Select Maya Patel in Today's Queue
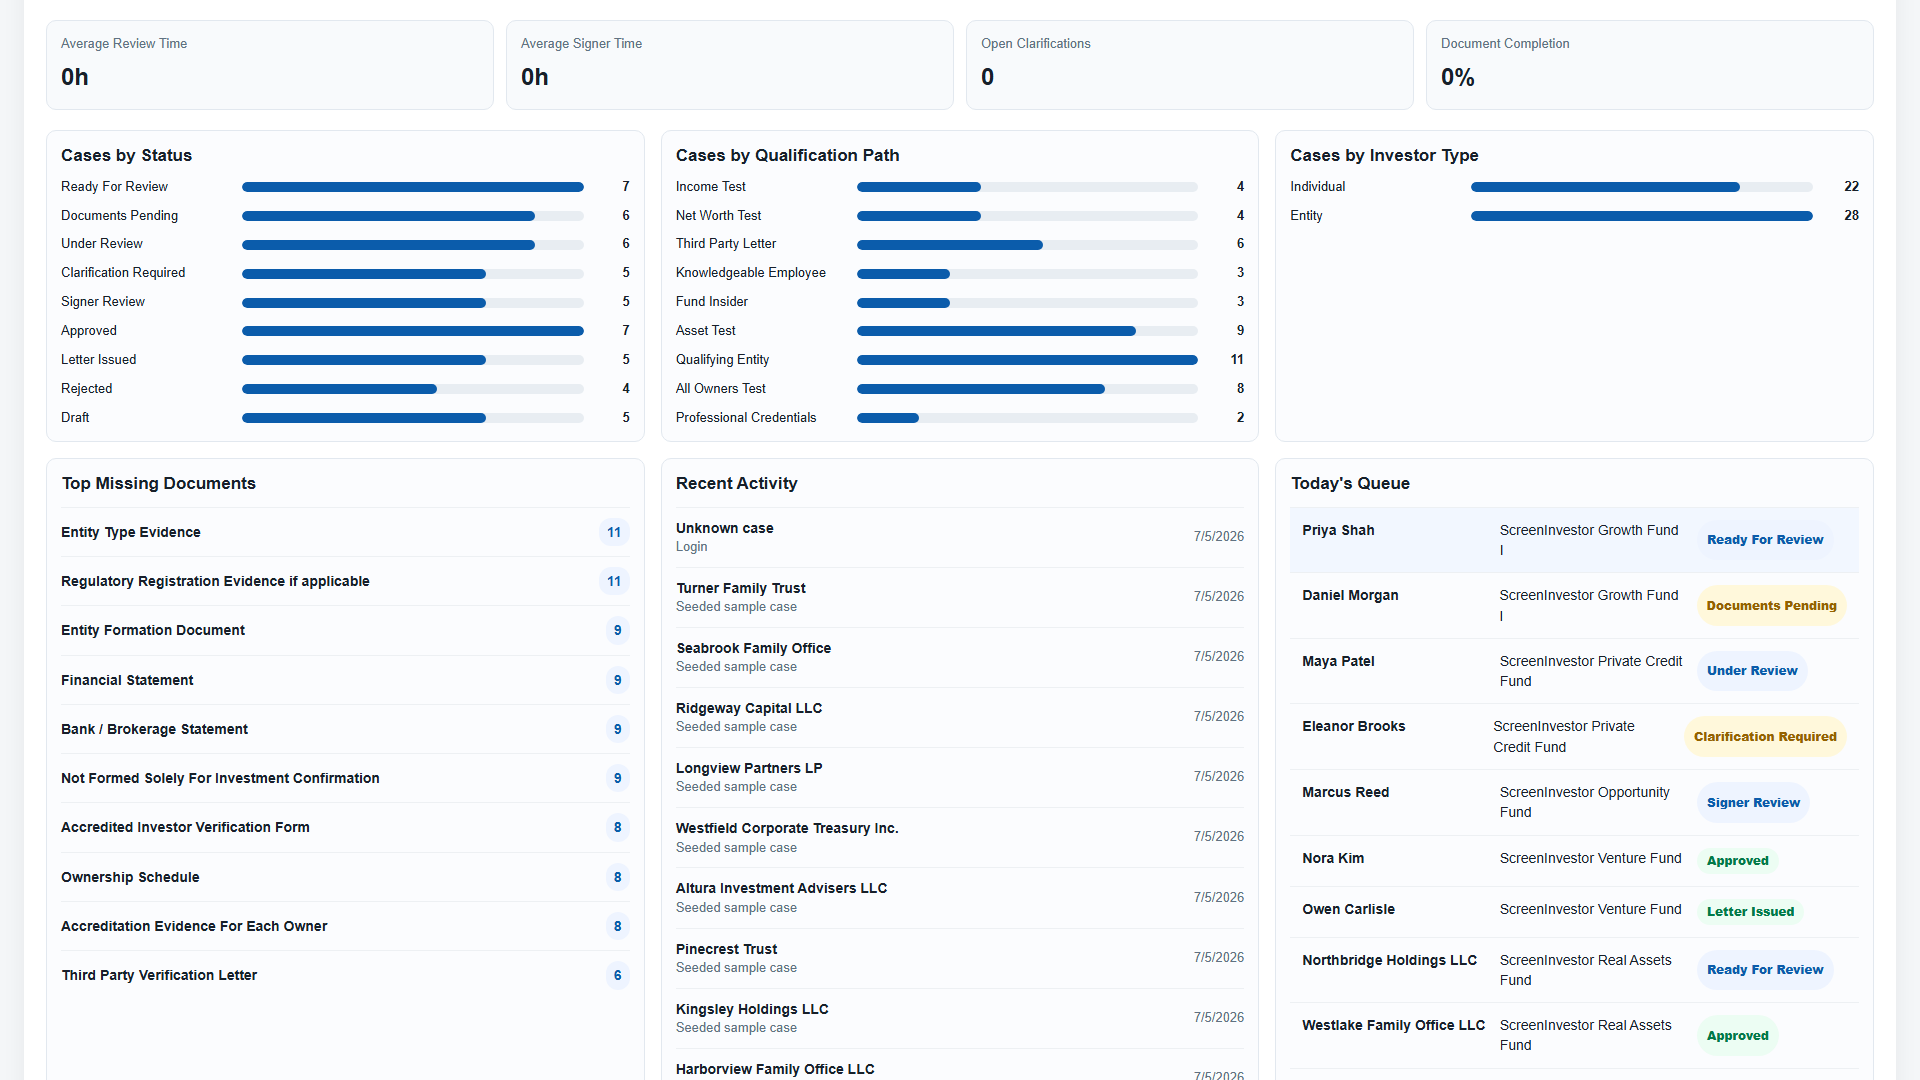Image resolution: width=1920 pixels, height=1080 pixels. click(1574, 671)
